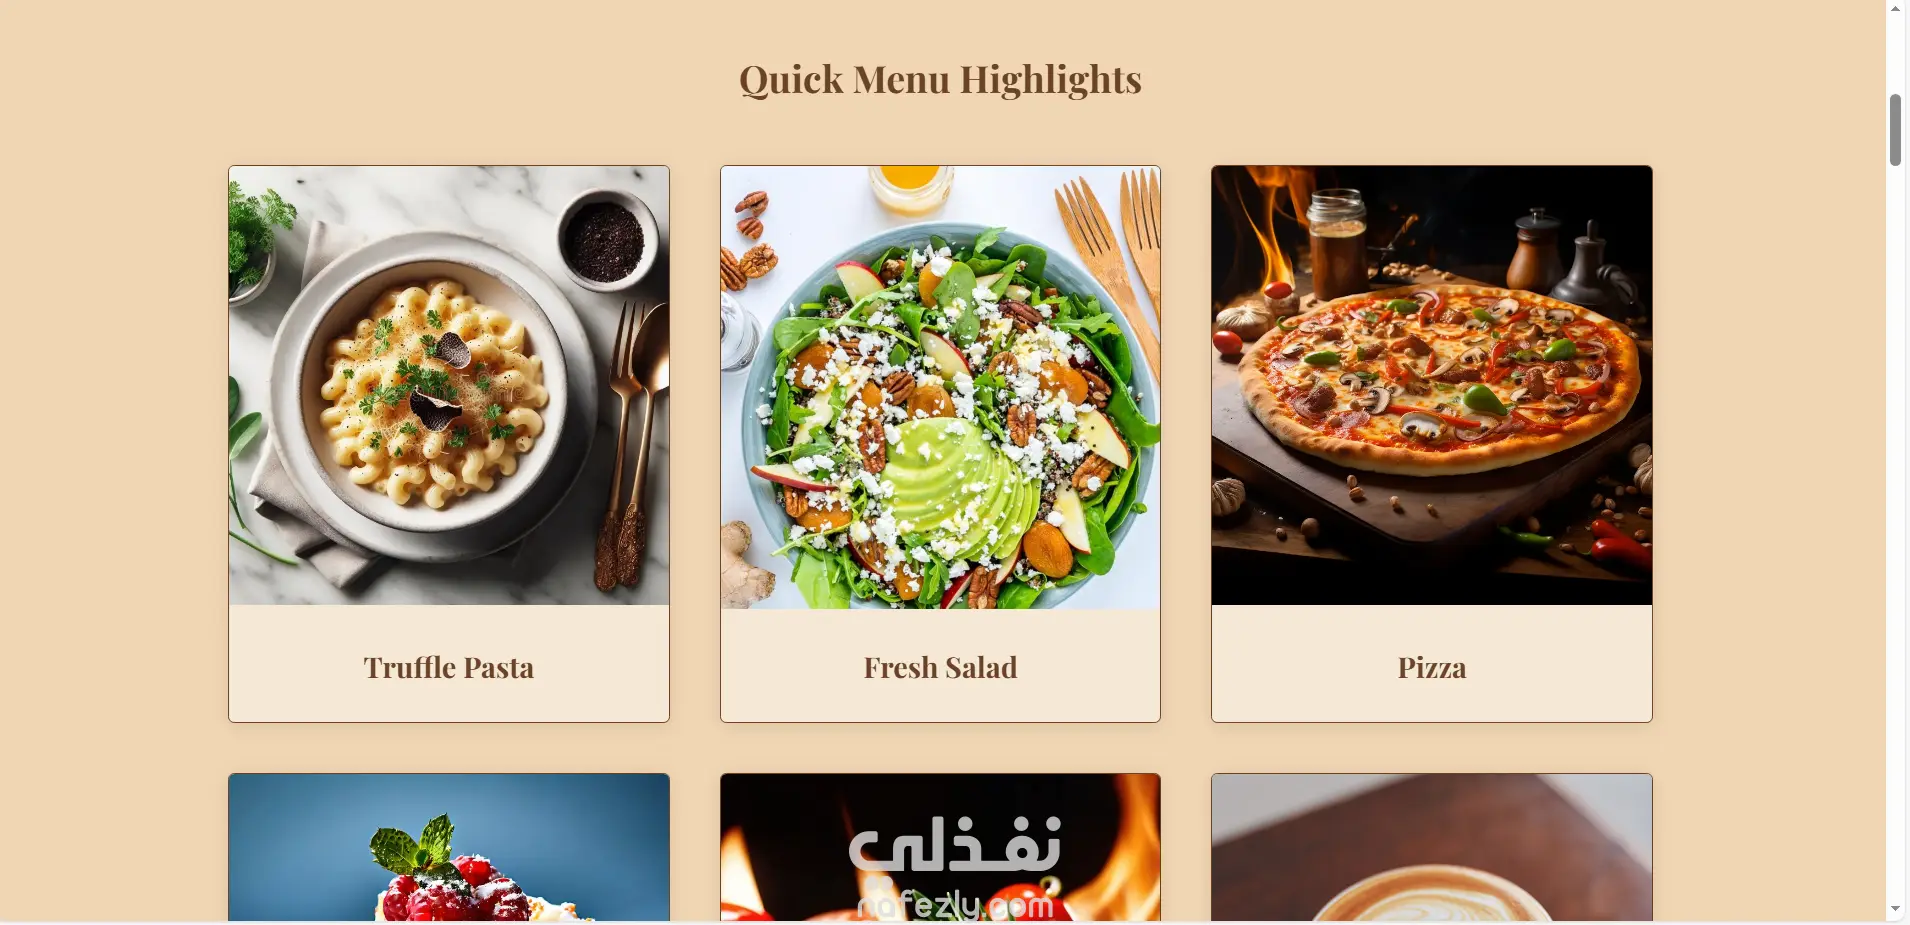Choose the Pizza card label
Screen dimensions: 1910x925
tap(1432, 667)
